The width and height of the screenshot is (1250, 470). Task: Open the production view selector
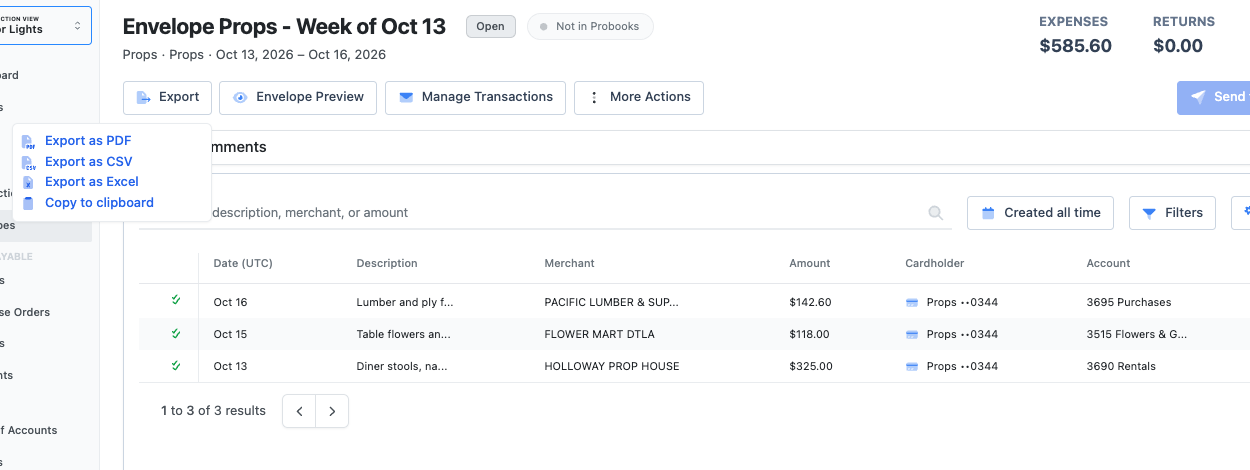[46, 26]
